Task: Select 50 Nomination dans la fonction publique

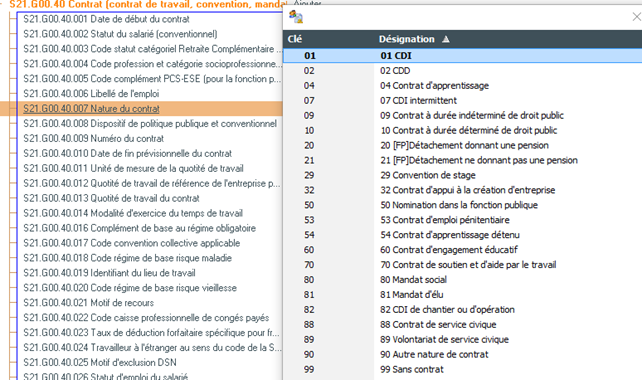Action: [459, 205]
